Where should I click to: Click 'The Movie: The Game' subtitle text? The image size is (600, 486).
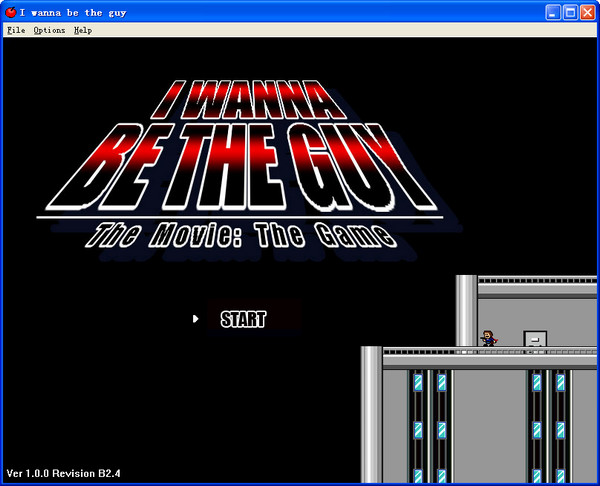tap(238, 236)
